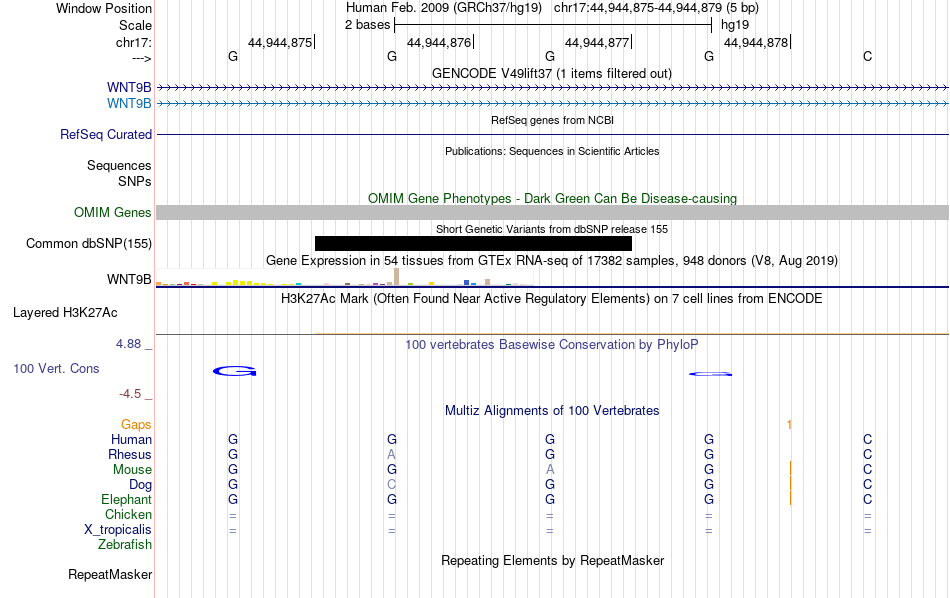Click the -4.5 PhyloP scale minimum
This screenshot has height=598, width=950.
[130, 394]
